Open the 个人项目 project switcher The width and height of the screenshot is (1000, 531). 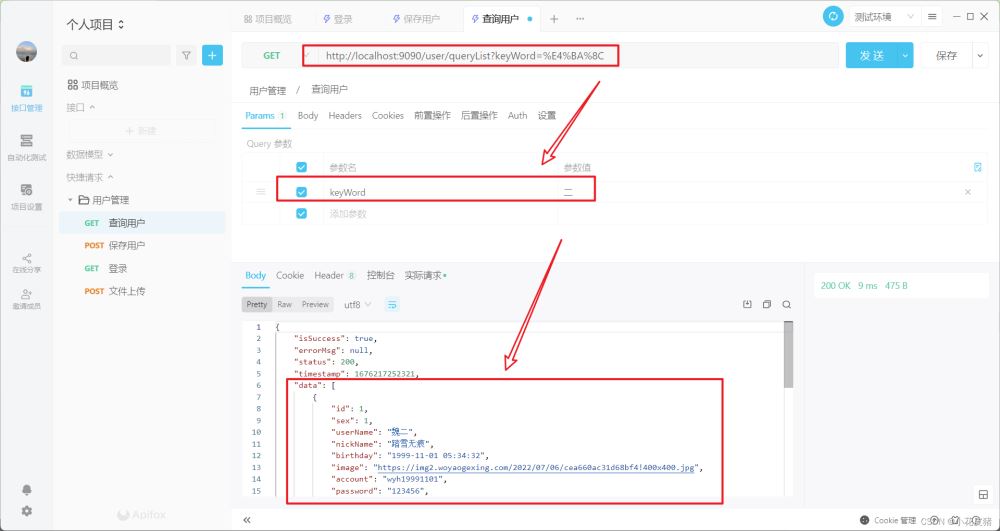(x=96, y=25)
